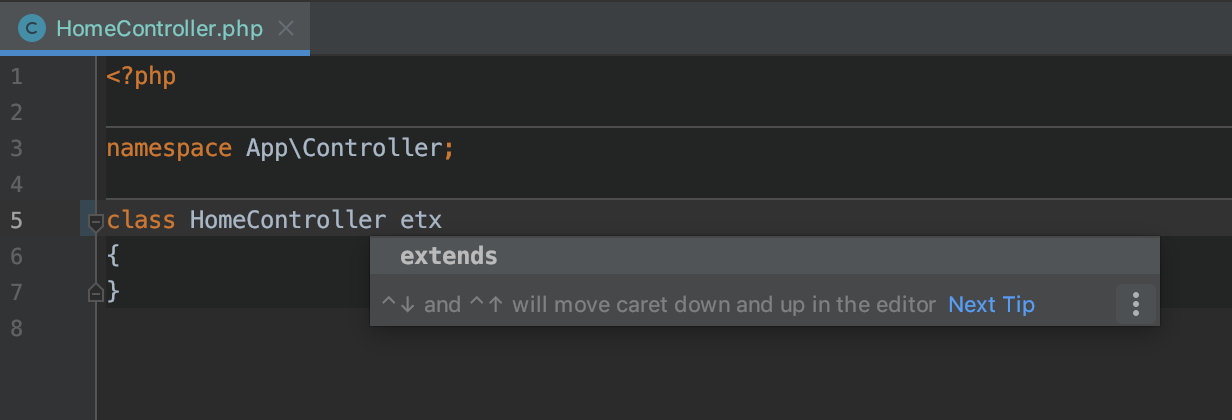Click the opening curly brace on line 6

[x=113, y=256]
